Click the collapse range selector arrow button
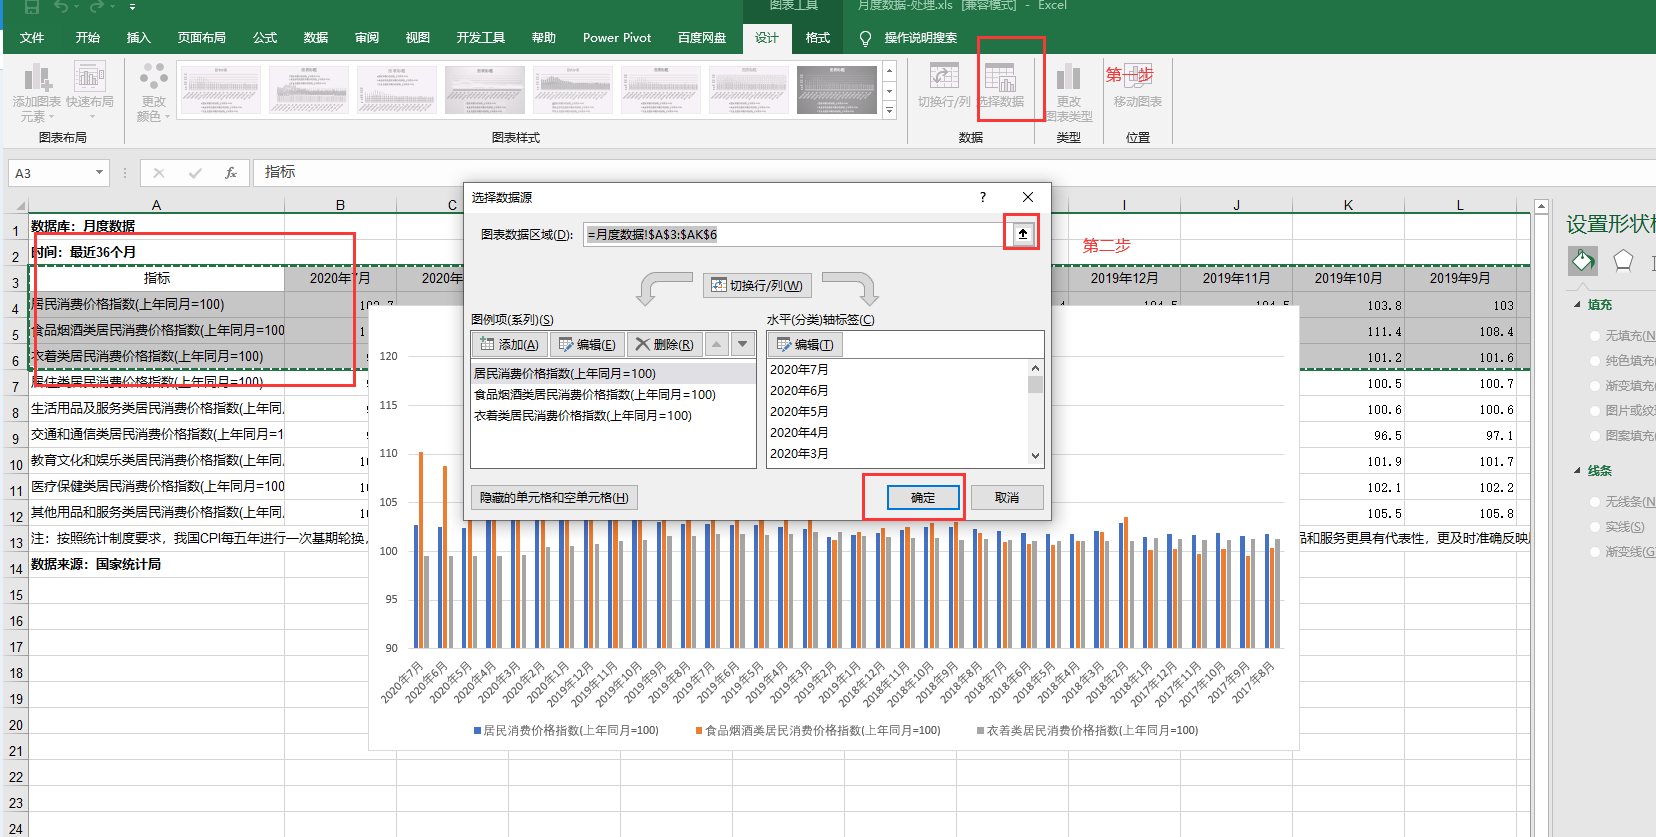Image resolution: width=1656 pixels, height=837 pixels. tap(1022, 234)
